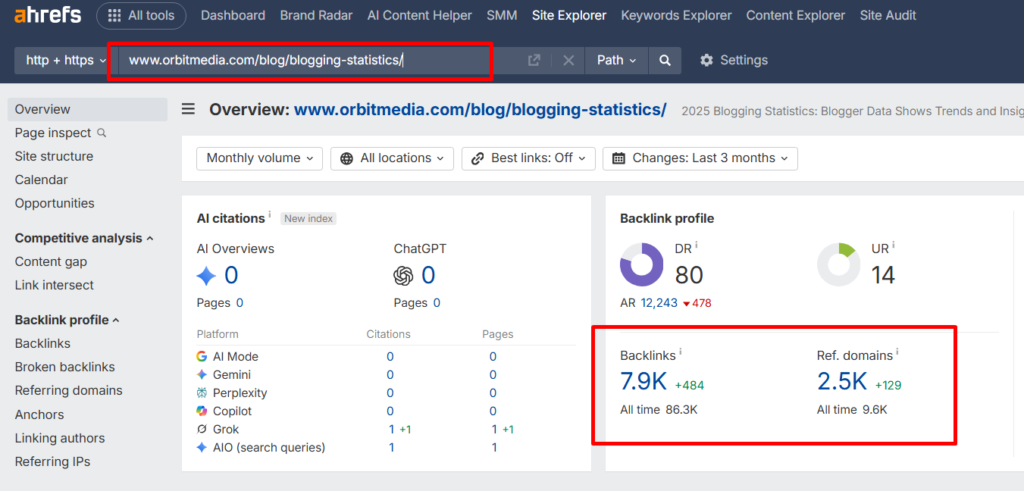Click UR info icon
1024x491 pixels.
pyautogui.click(x=893, y=246)
